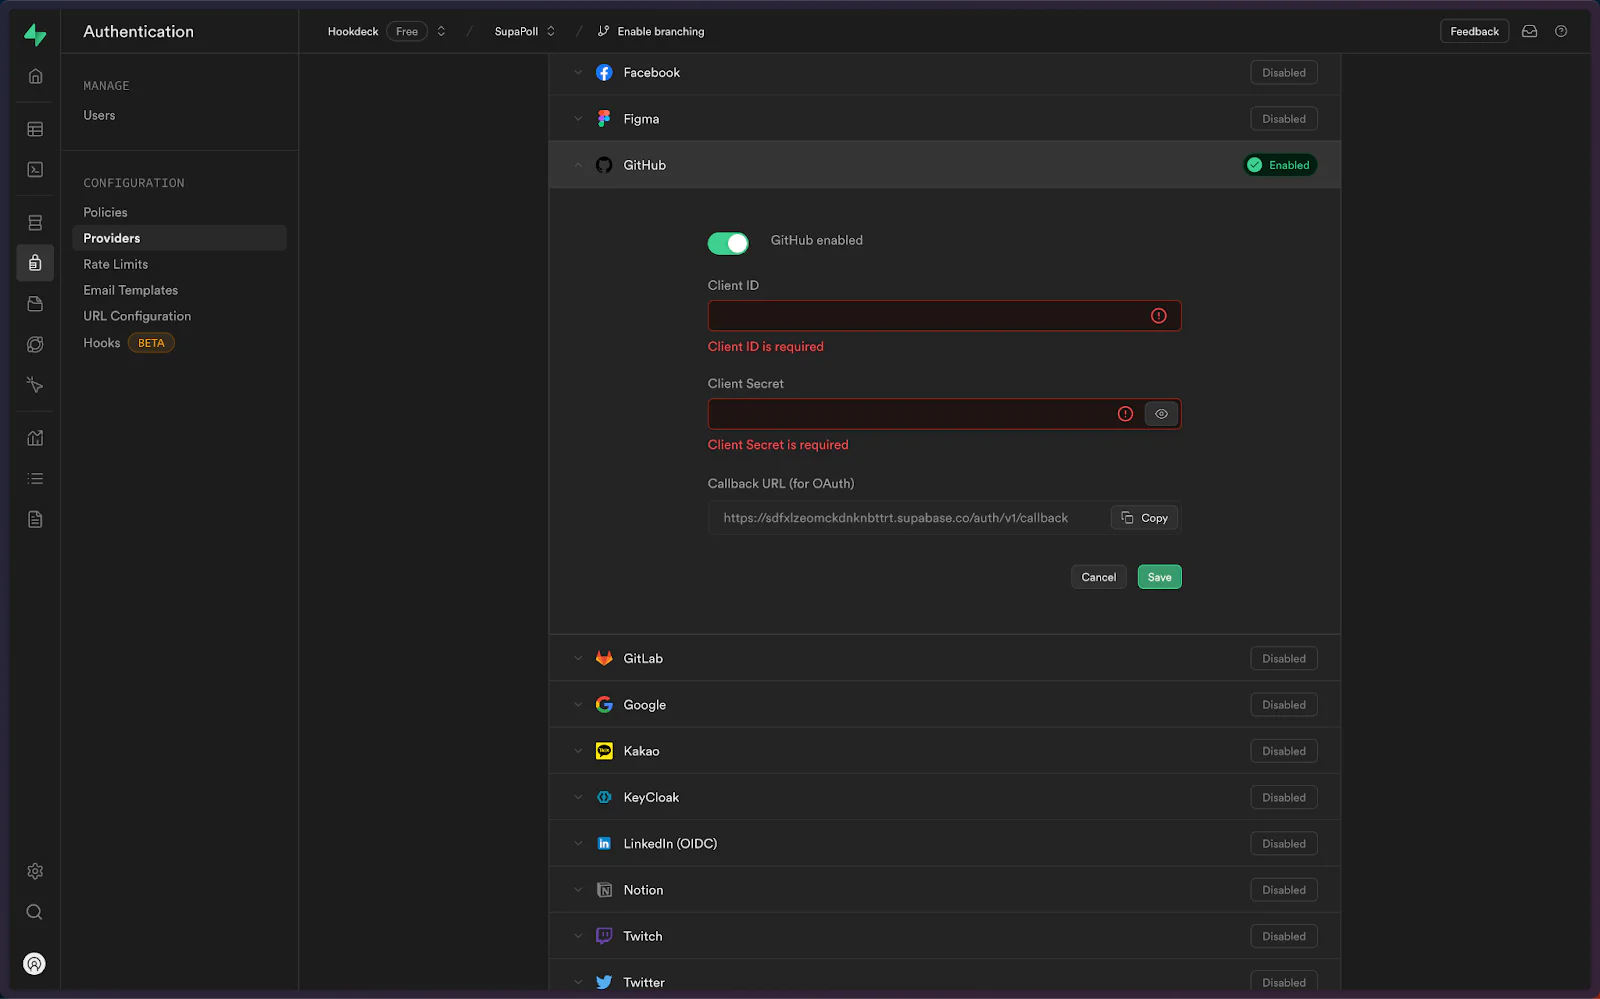Click the Supabase logo icon

click(x=35, y=35)
